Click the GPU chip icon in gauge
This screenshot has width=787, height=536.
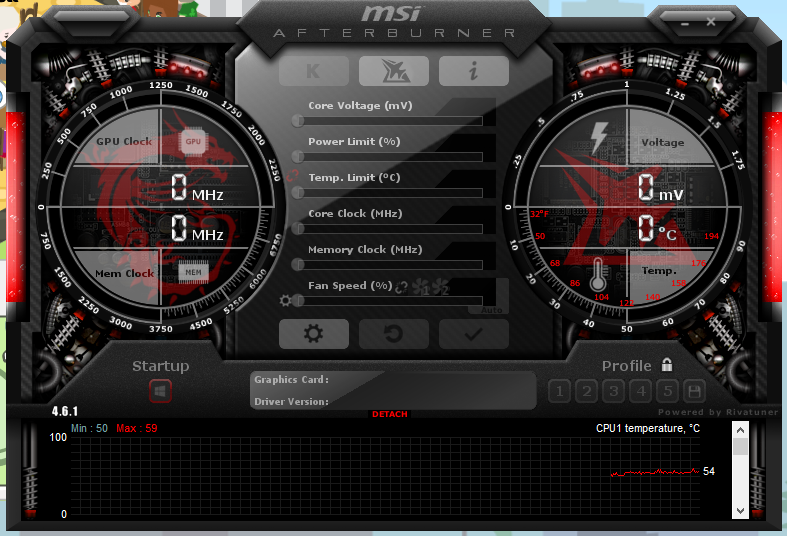(193, 142)
